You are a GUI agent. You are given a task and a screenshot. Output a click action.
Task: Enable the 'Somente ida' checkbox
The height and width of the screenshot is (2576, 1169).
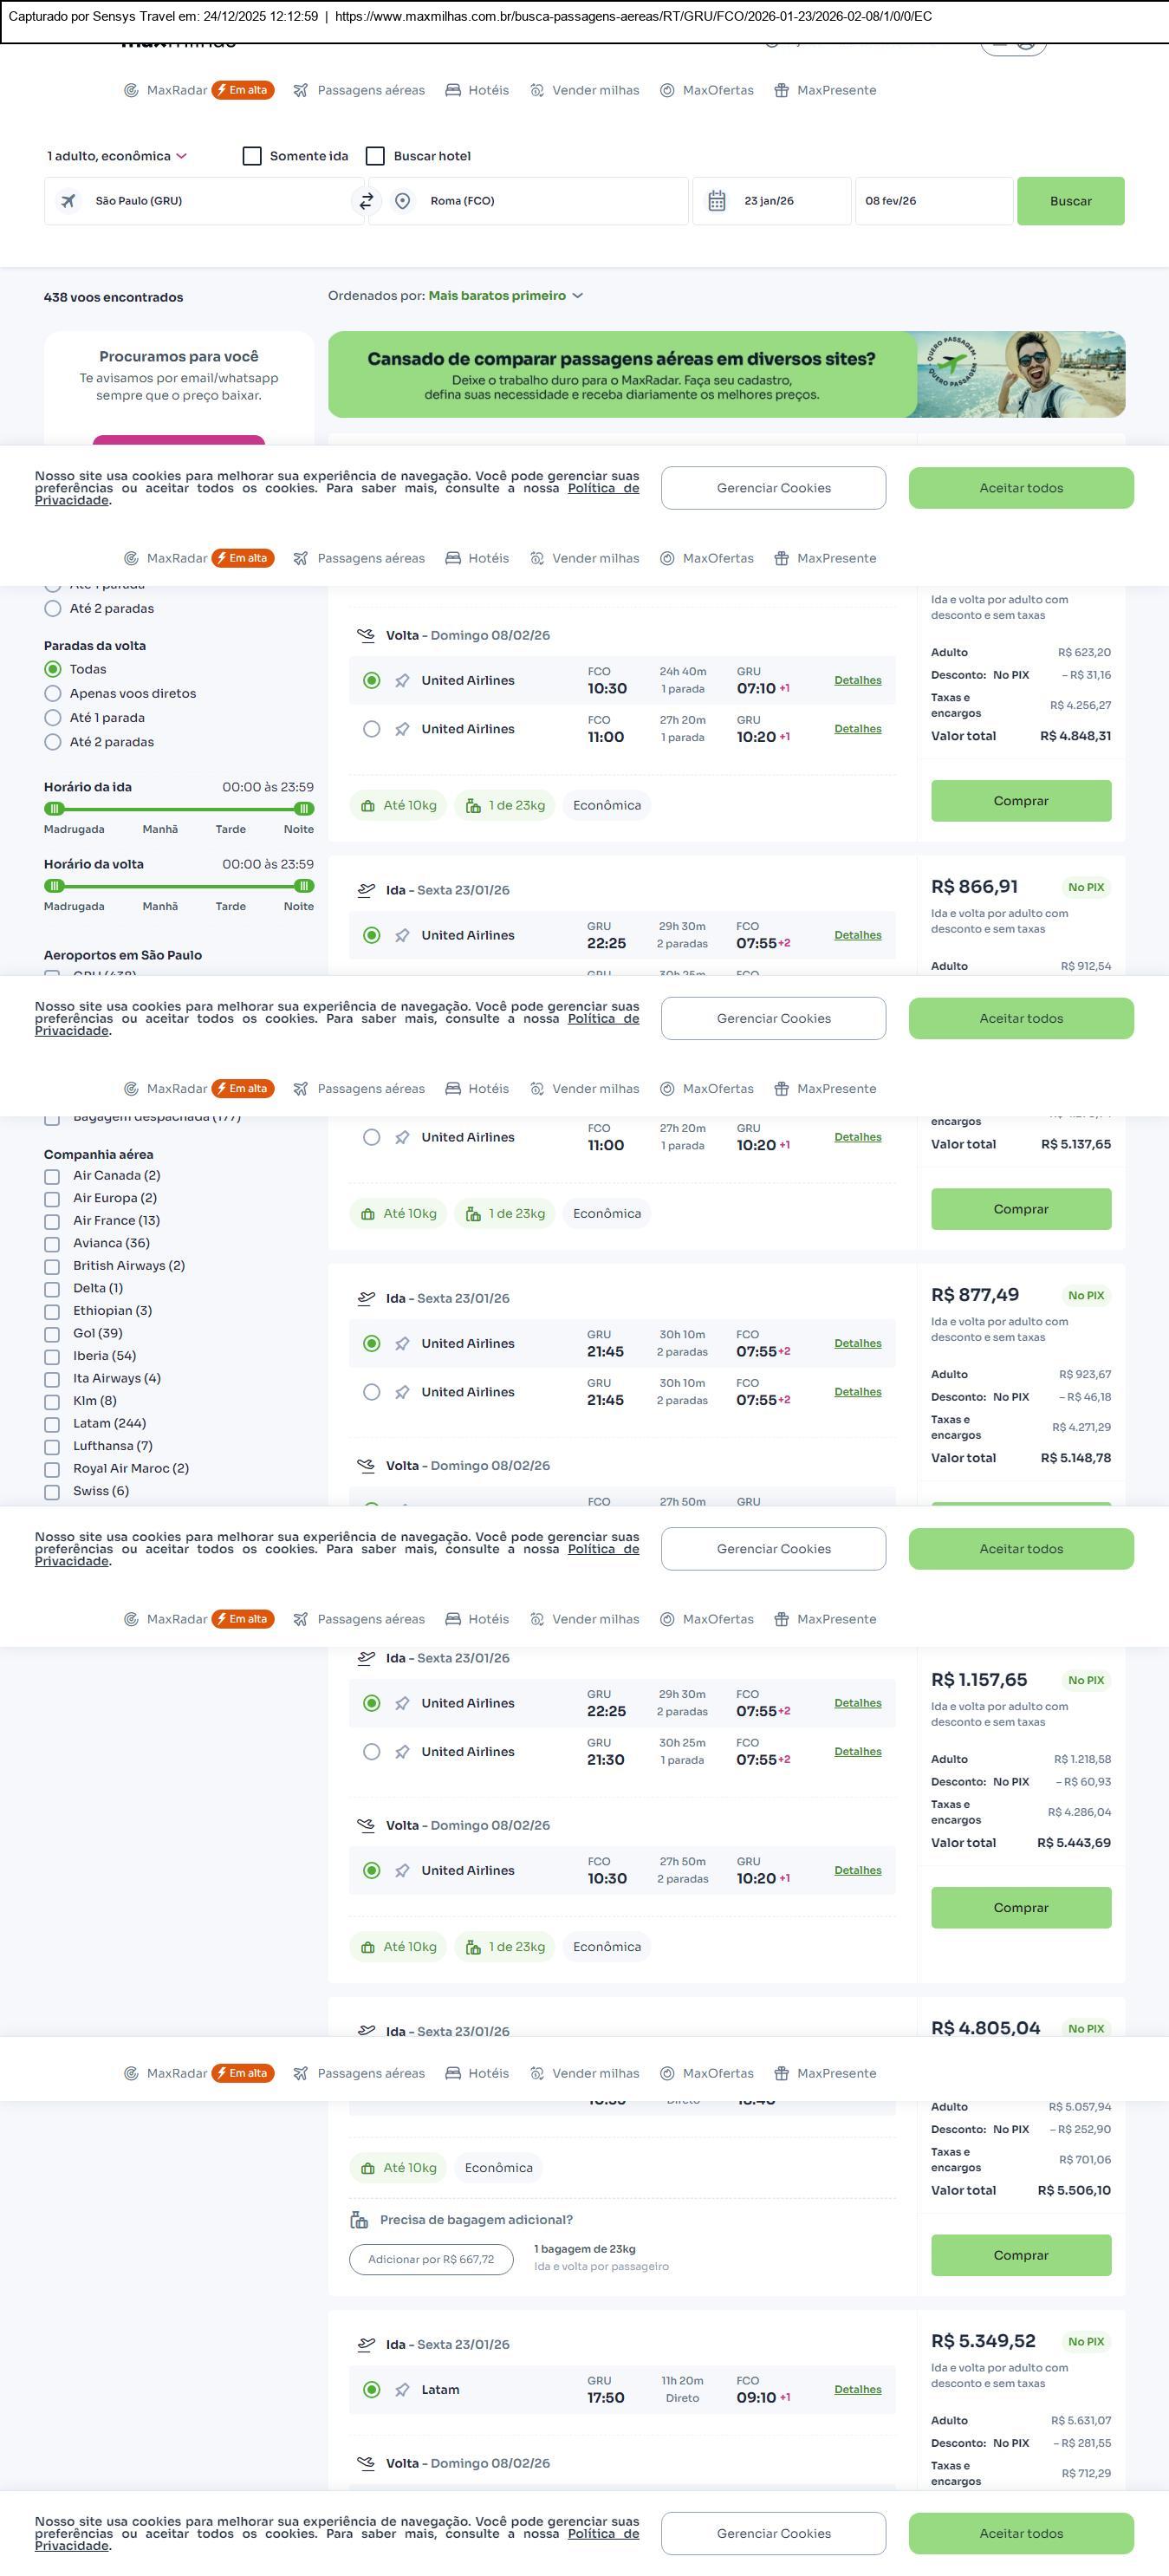252,156
